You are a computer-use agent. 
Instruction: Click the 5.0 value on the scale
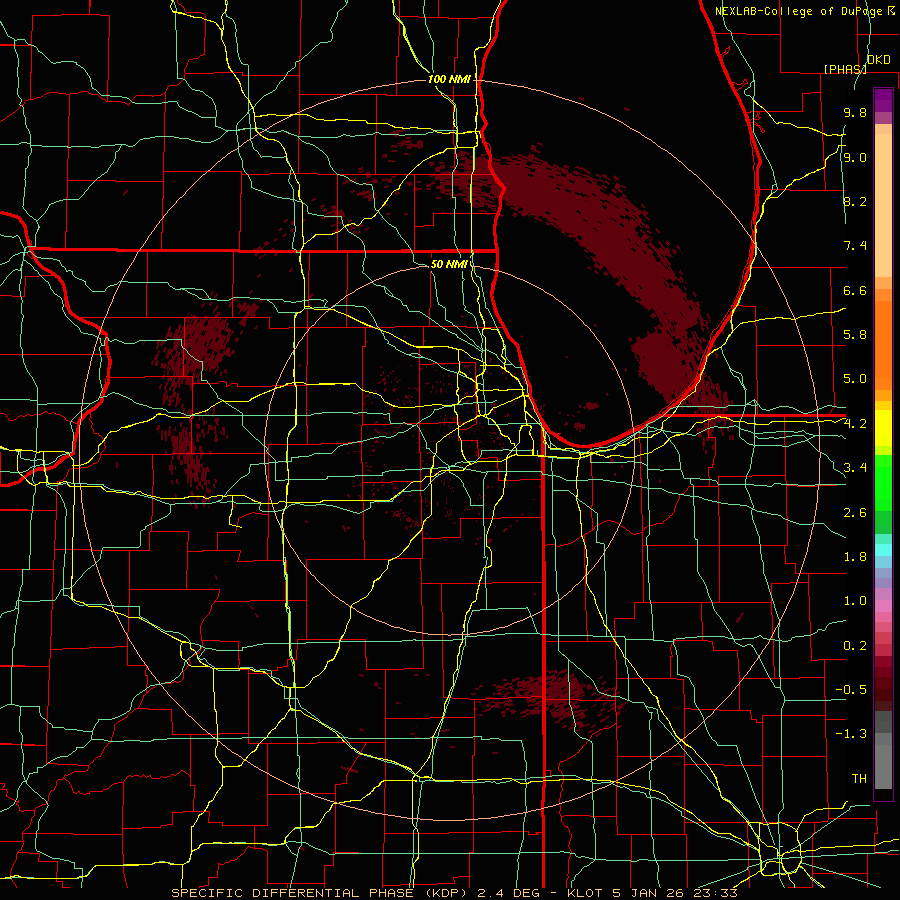click(855, 379)
